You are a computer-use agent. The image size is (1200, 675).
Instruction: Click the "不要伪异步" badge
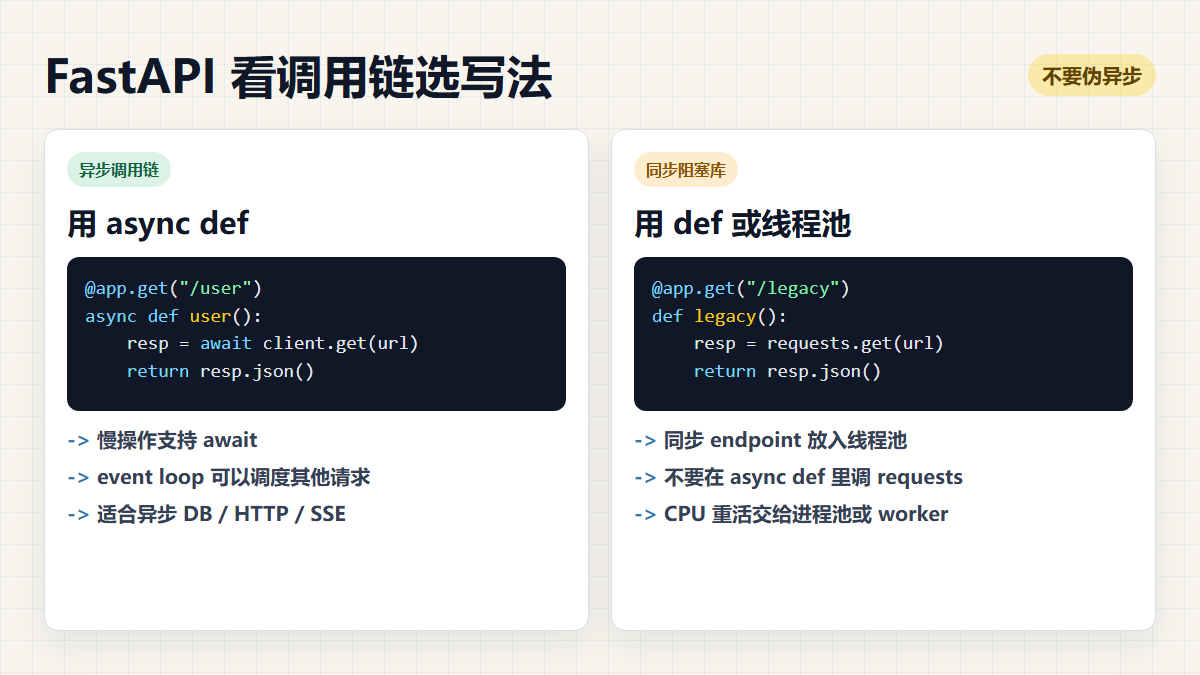1092,76
